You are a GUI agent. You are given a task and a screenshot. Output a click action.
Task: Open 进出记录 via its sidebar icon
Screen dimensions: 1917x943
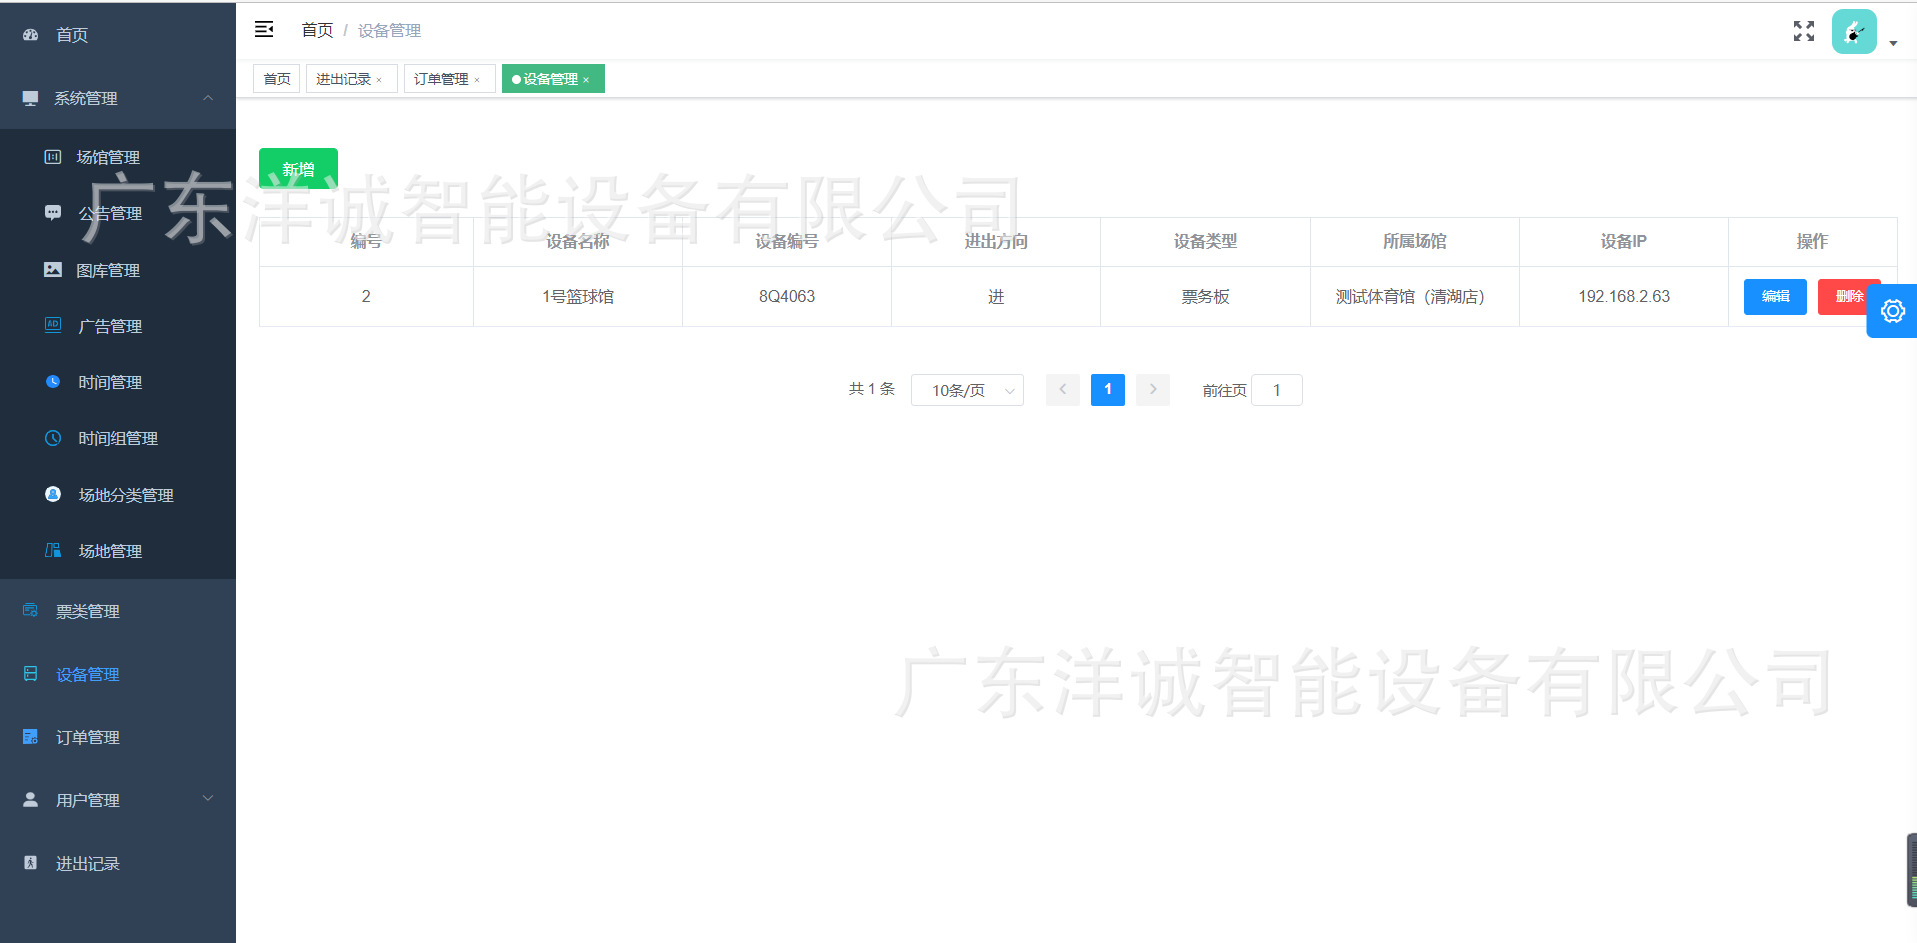point(28,862)
